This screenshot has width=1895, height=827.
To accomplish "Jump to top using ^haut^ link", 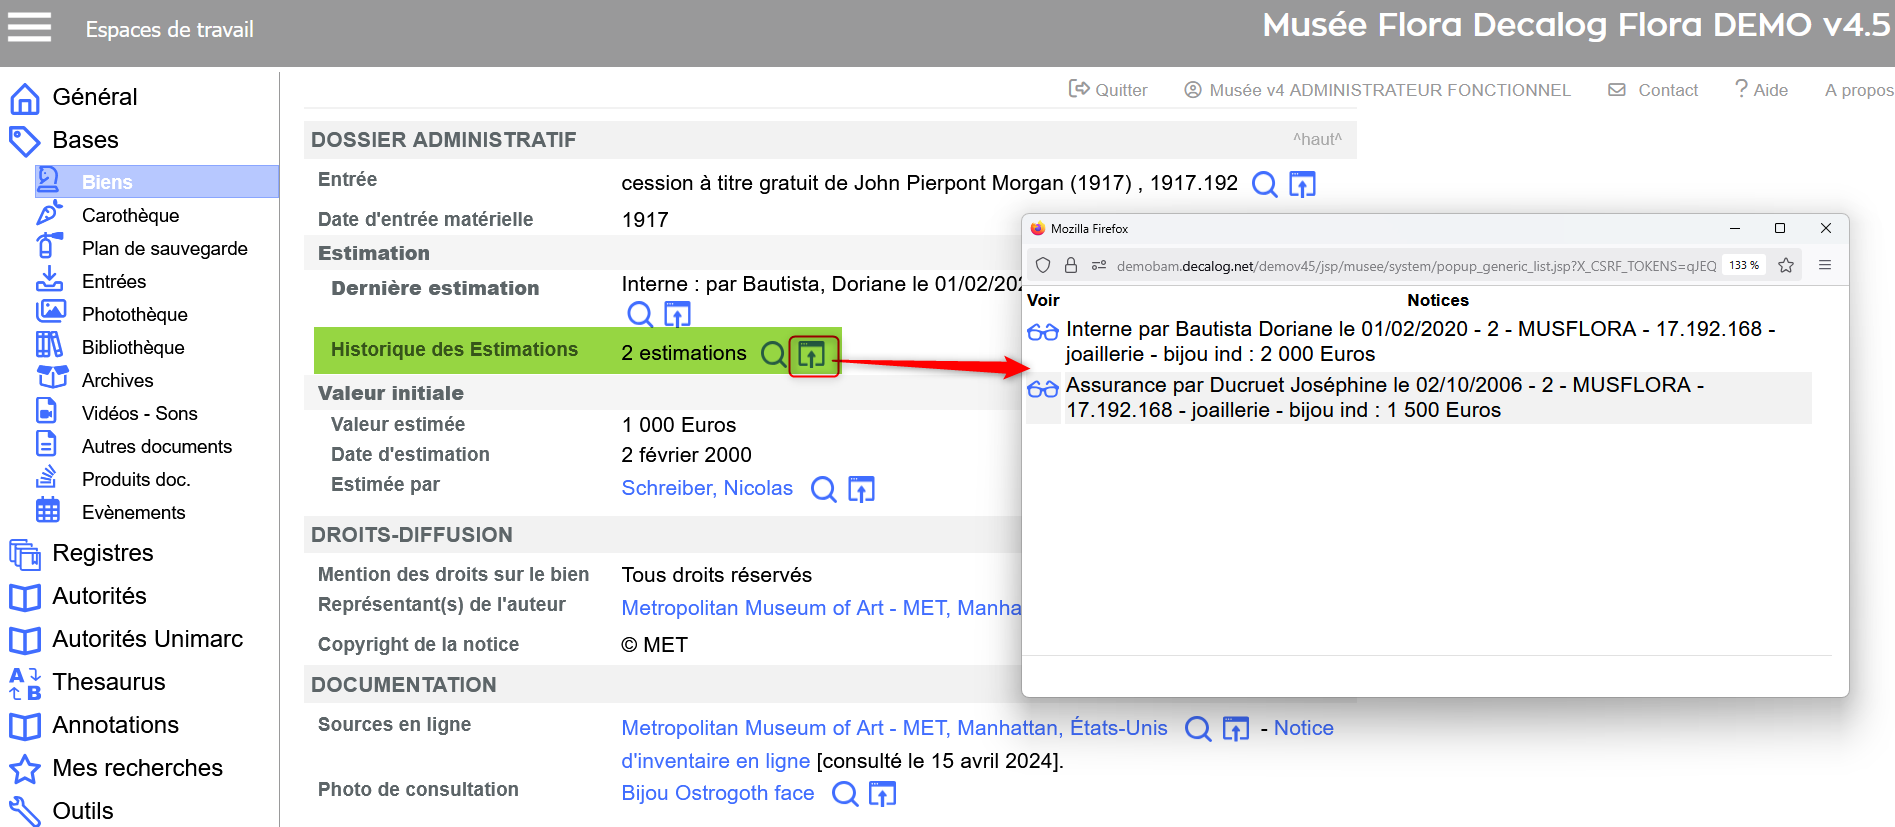I will pyautogui.click(x=1316, y=139).
